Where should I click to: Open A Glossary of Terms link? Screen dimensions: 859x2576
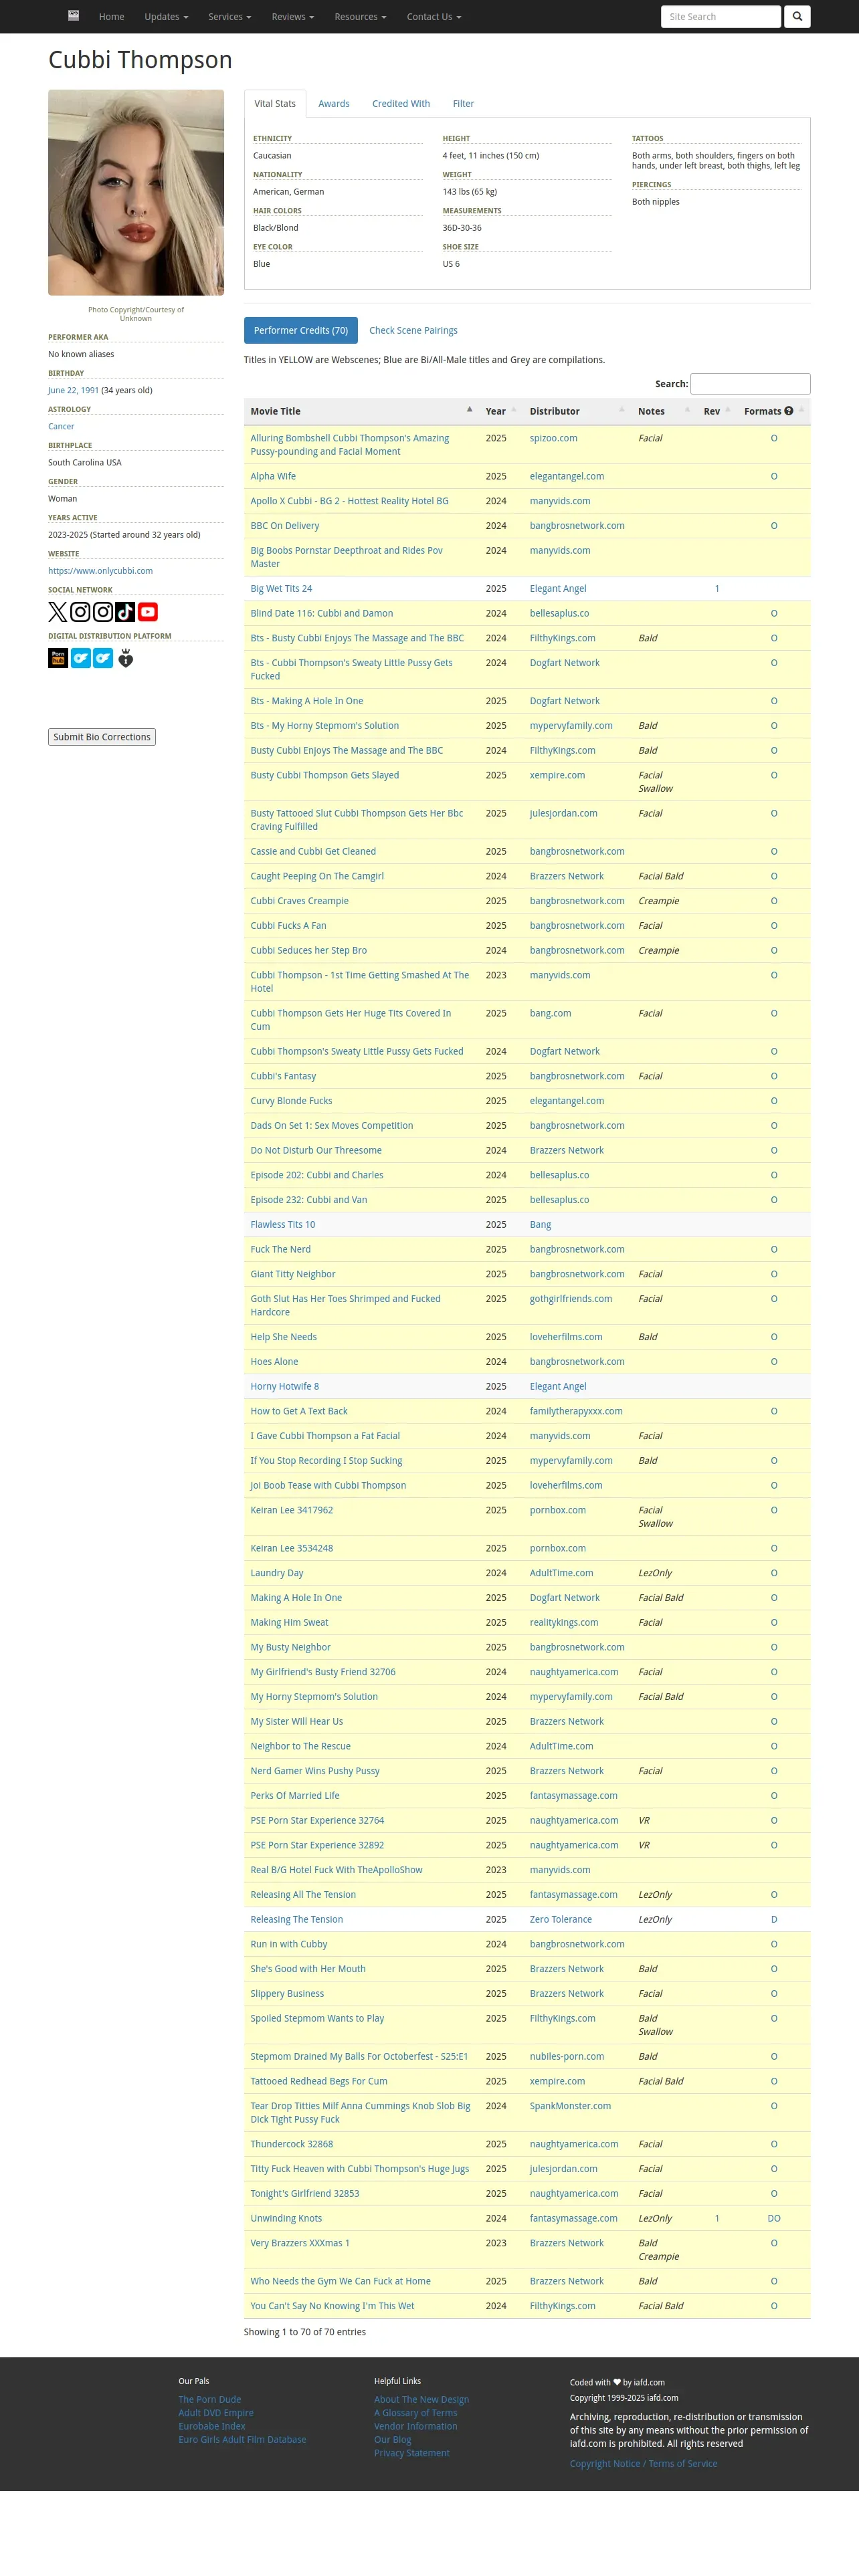tap(415, 2413)
